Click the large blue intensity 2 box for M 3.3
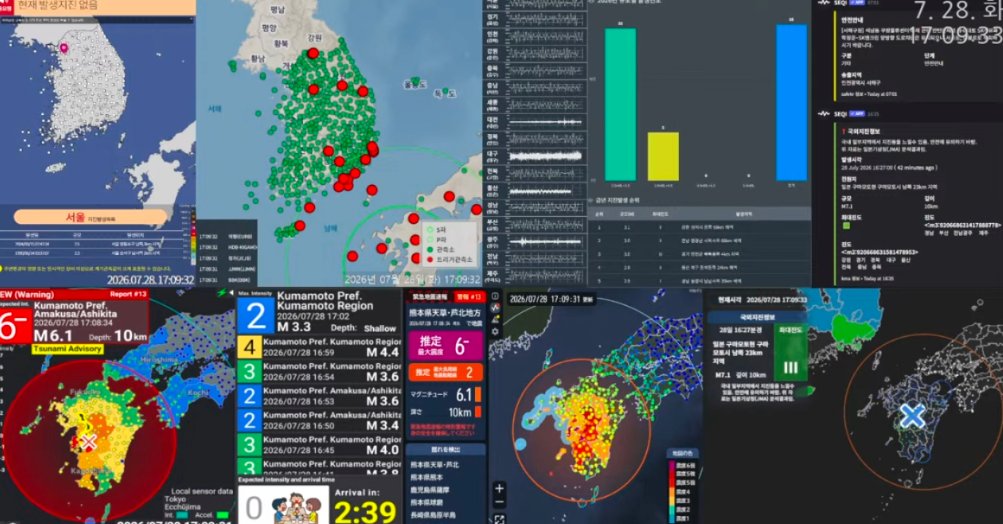 point(256,314)
